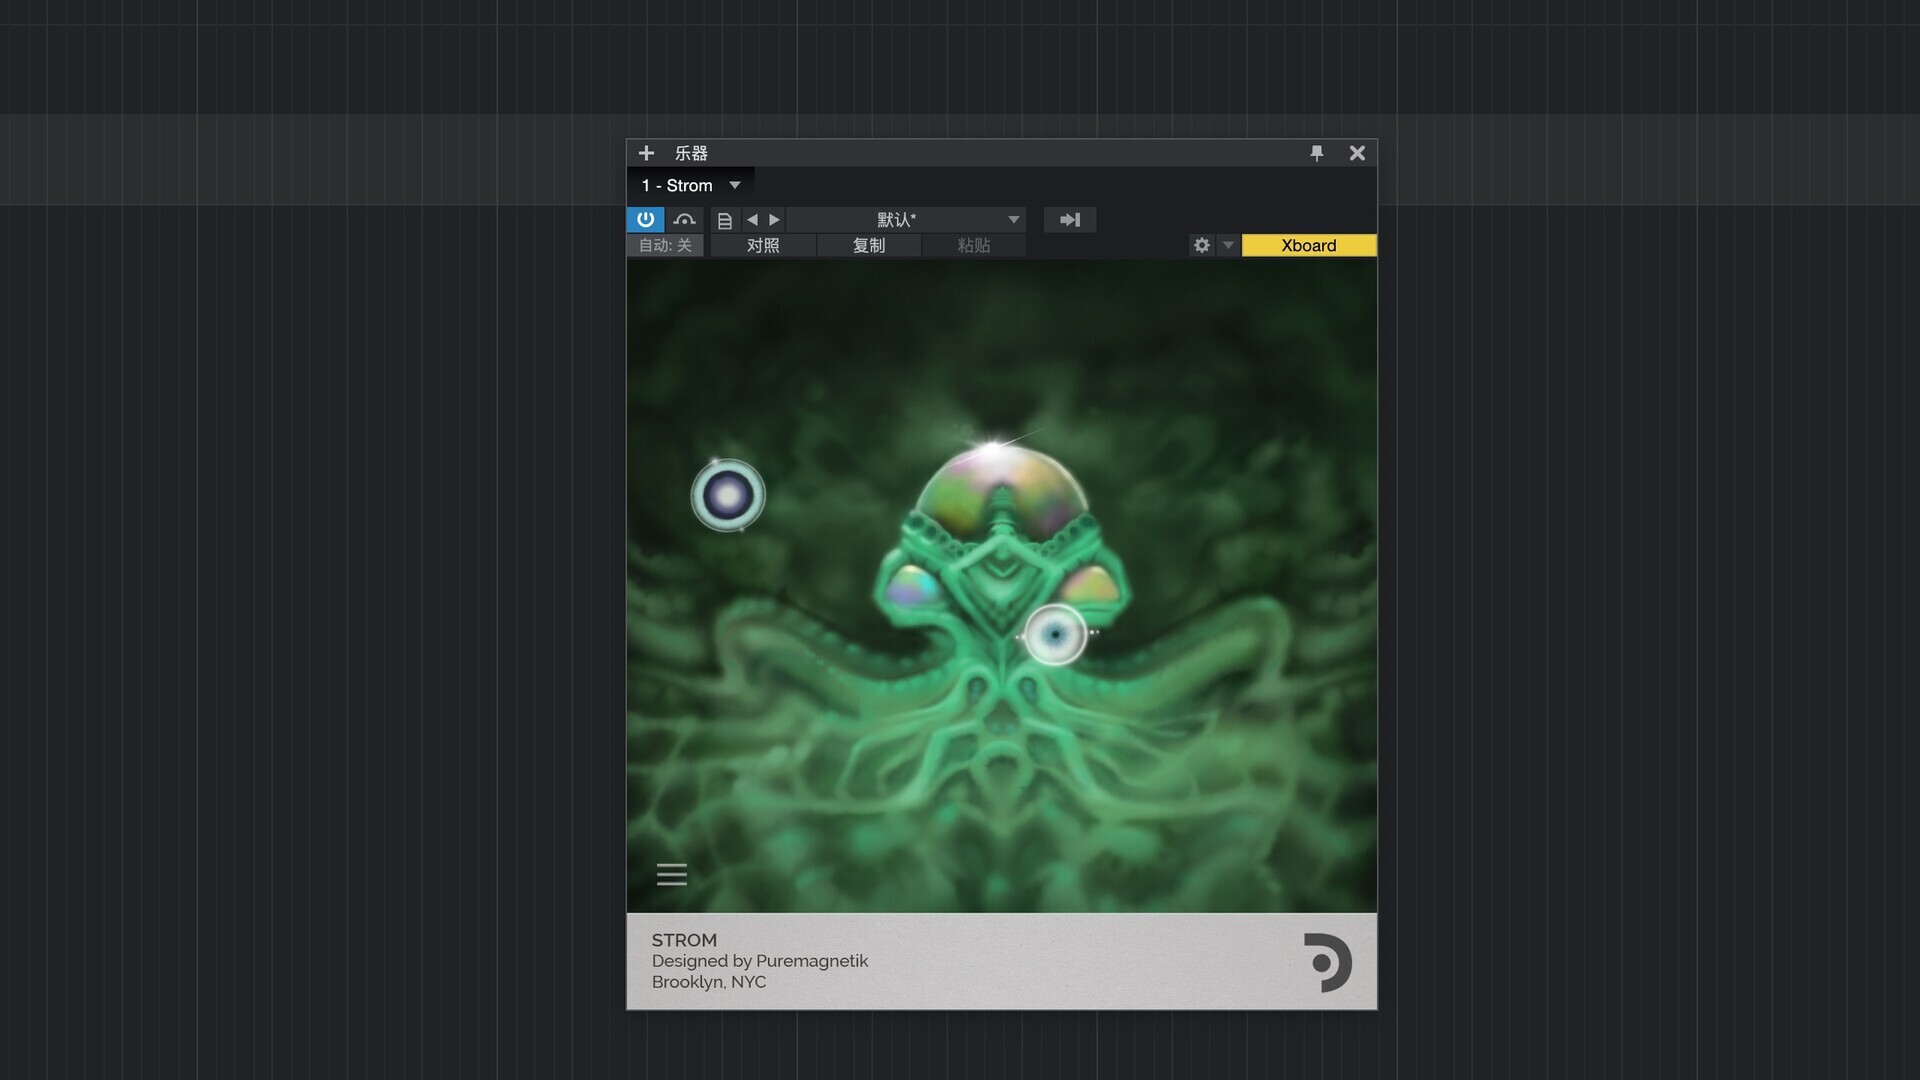The height and width of the screenshot is (1080, 1920).
Task: Click the Designed by Puremagnetik text
Action: click(x=760, y=961)
